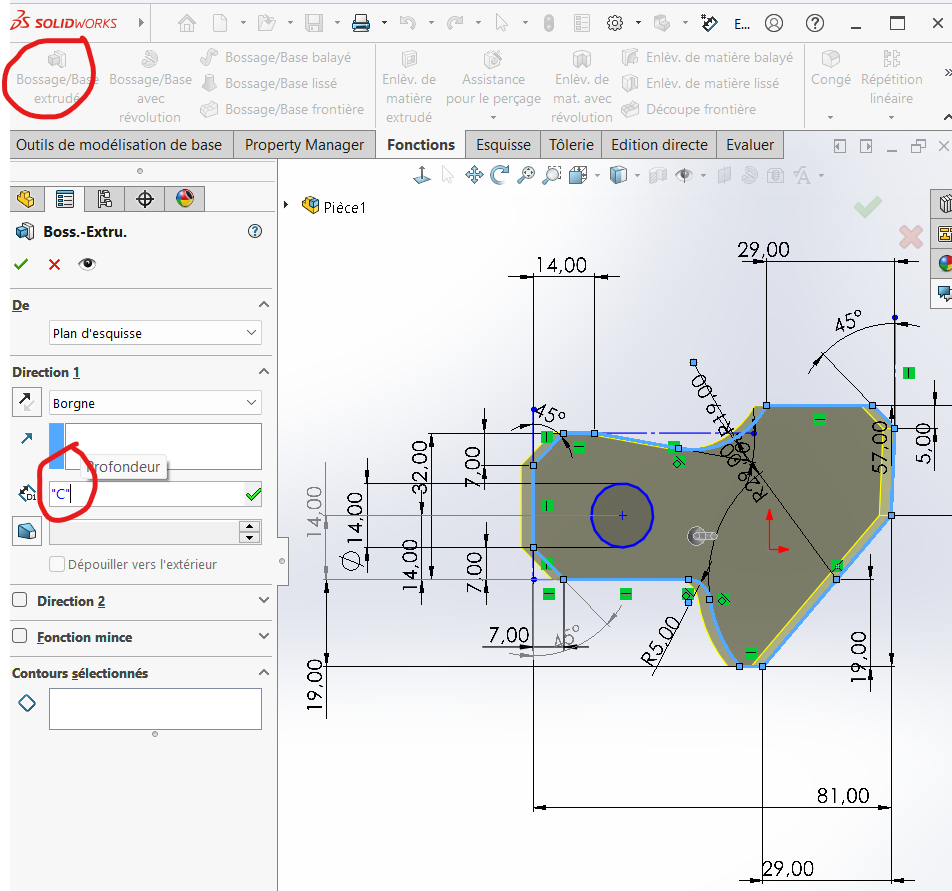Viewport: 952px width, 891px height.
Task: Enable the Fonction mince checkbox
Action: [x=20, y=636]
